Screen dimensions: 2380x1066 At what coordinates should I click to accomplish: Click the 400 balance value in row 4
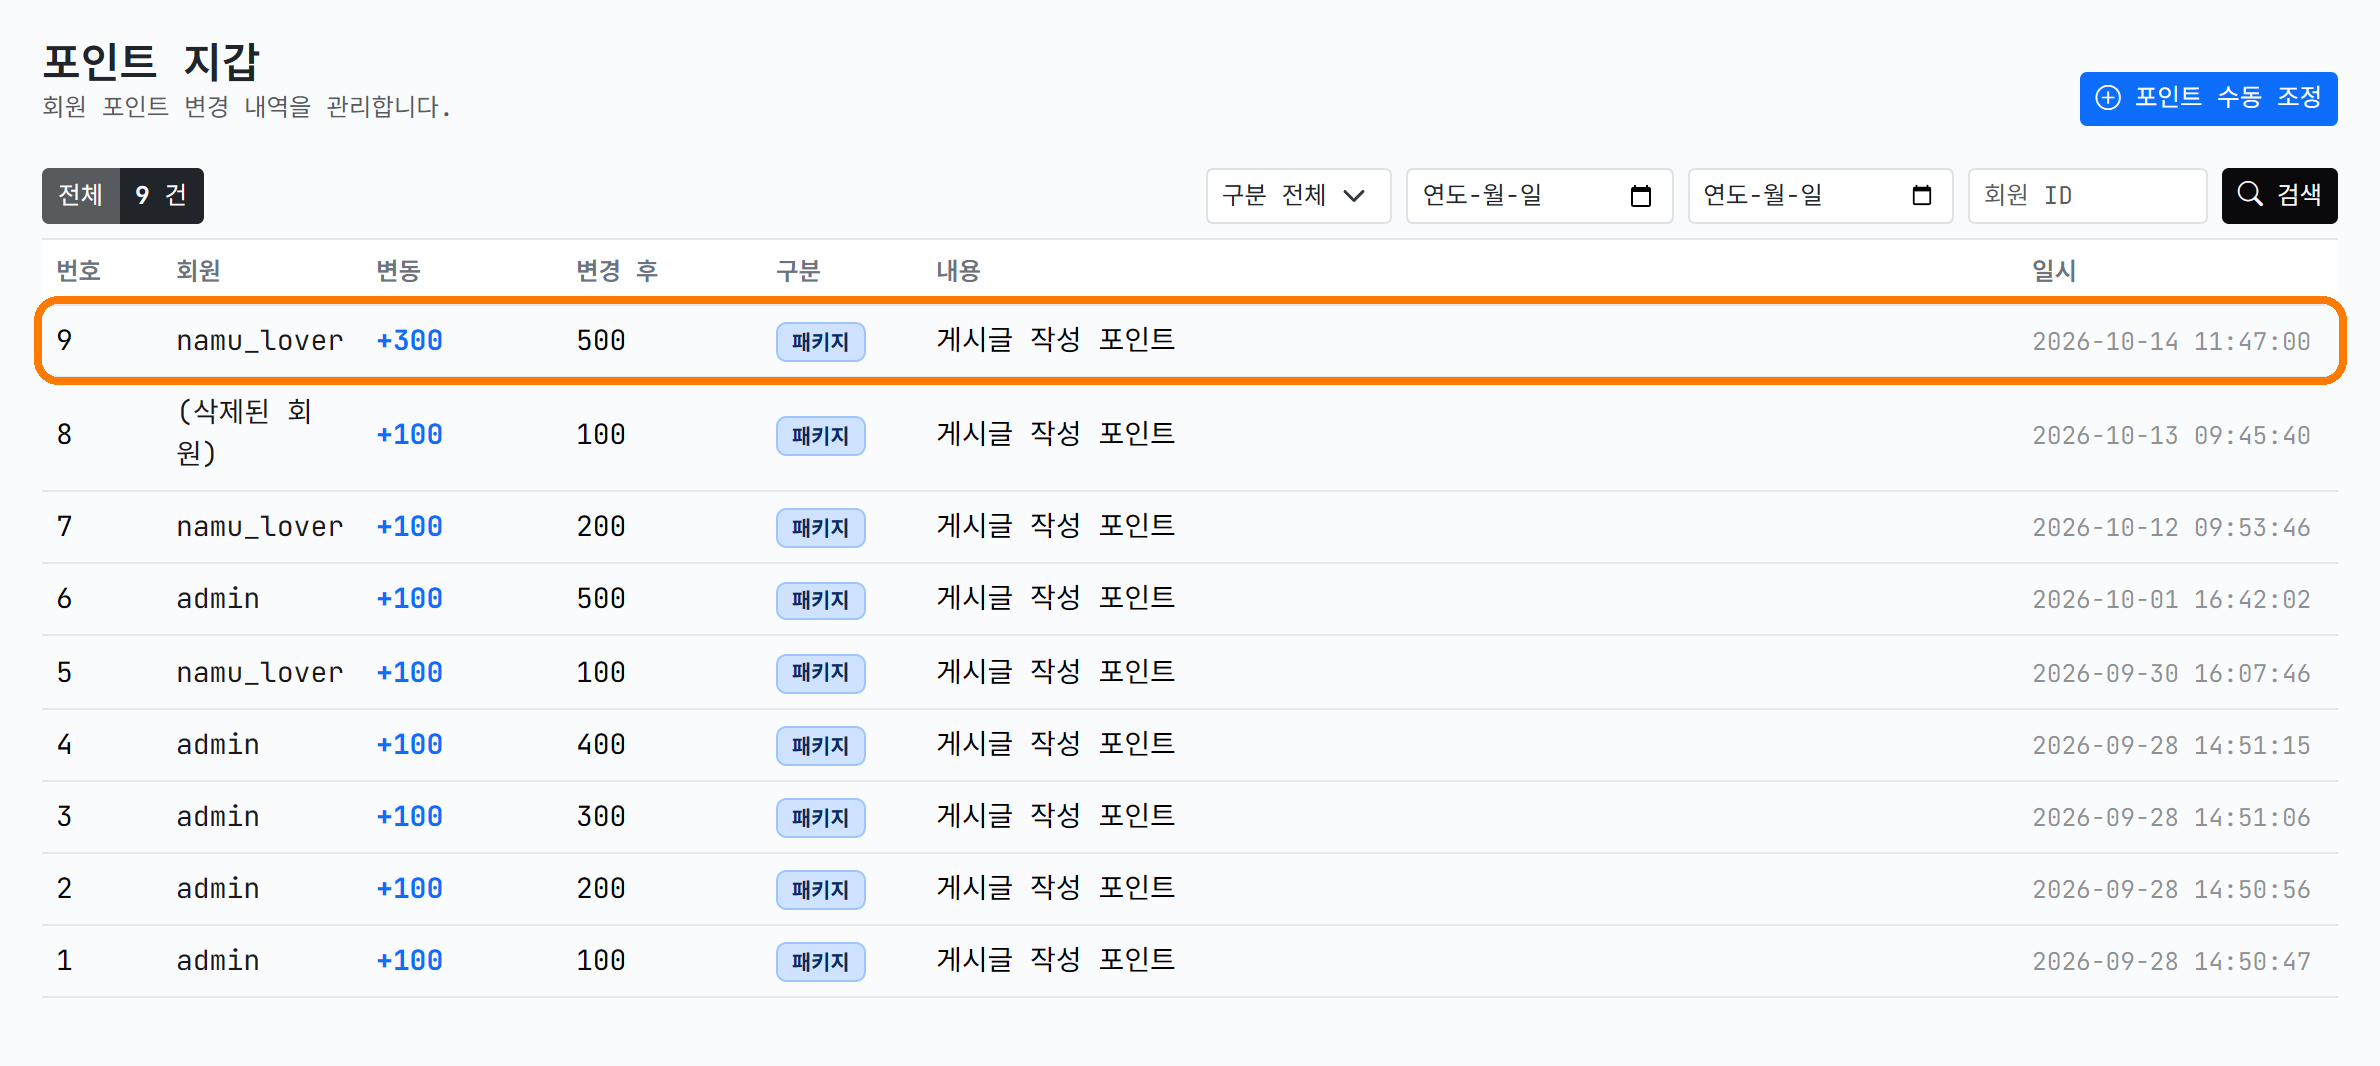tap(601, 745)
